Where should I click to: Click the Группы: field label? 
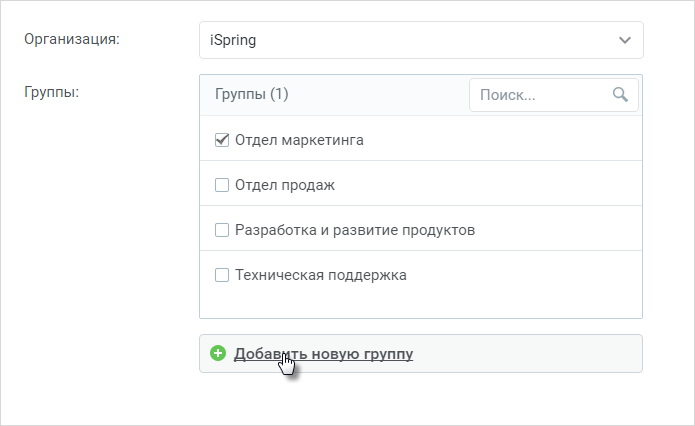click(51, 93)
